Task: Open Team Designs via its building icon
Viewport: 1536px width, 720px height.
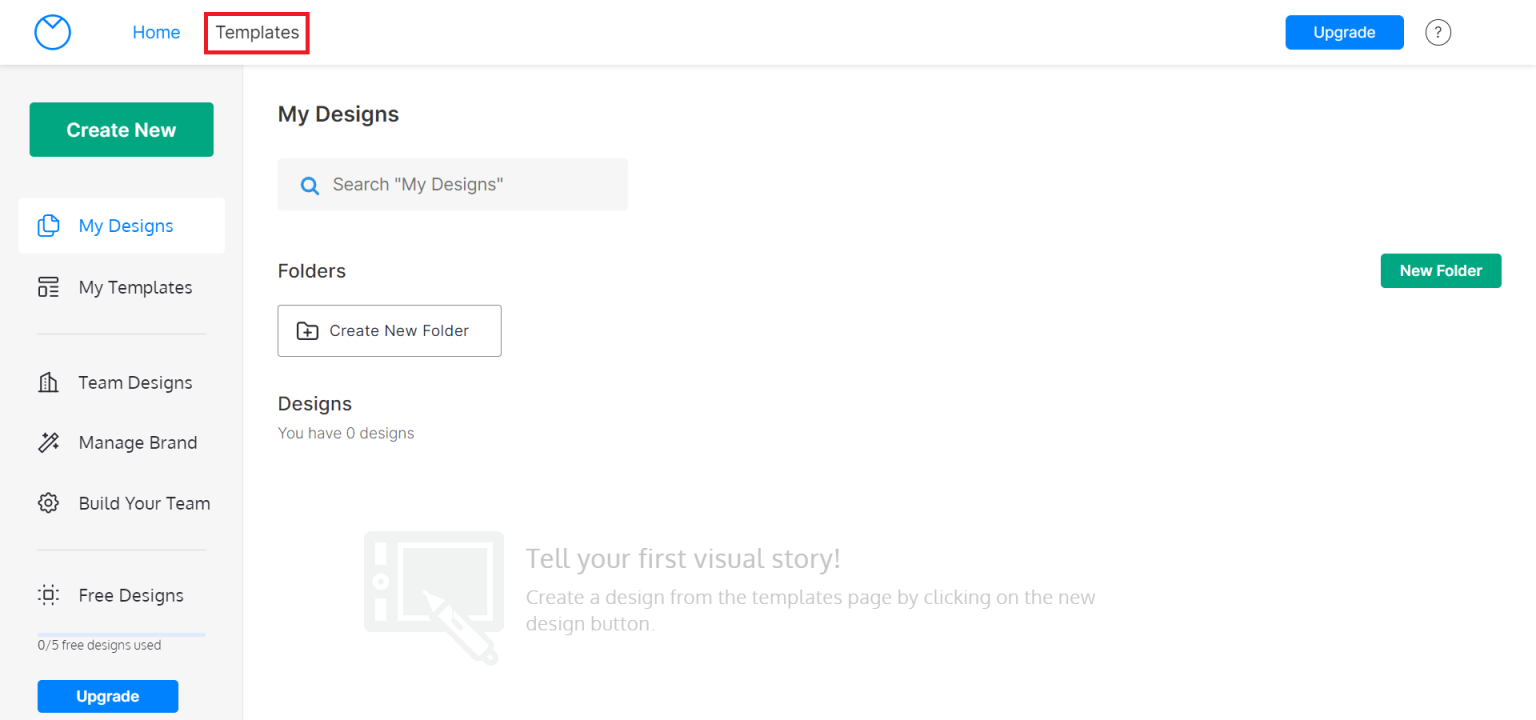Action: [48, 382]
